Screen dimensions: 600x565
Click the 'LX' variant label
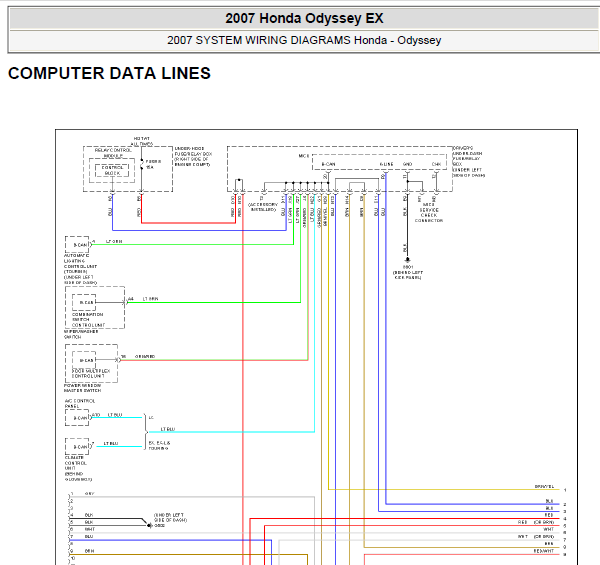pos(151,417)
